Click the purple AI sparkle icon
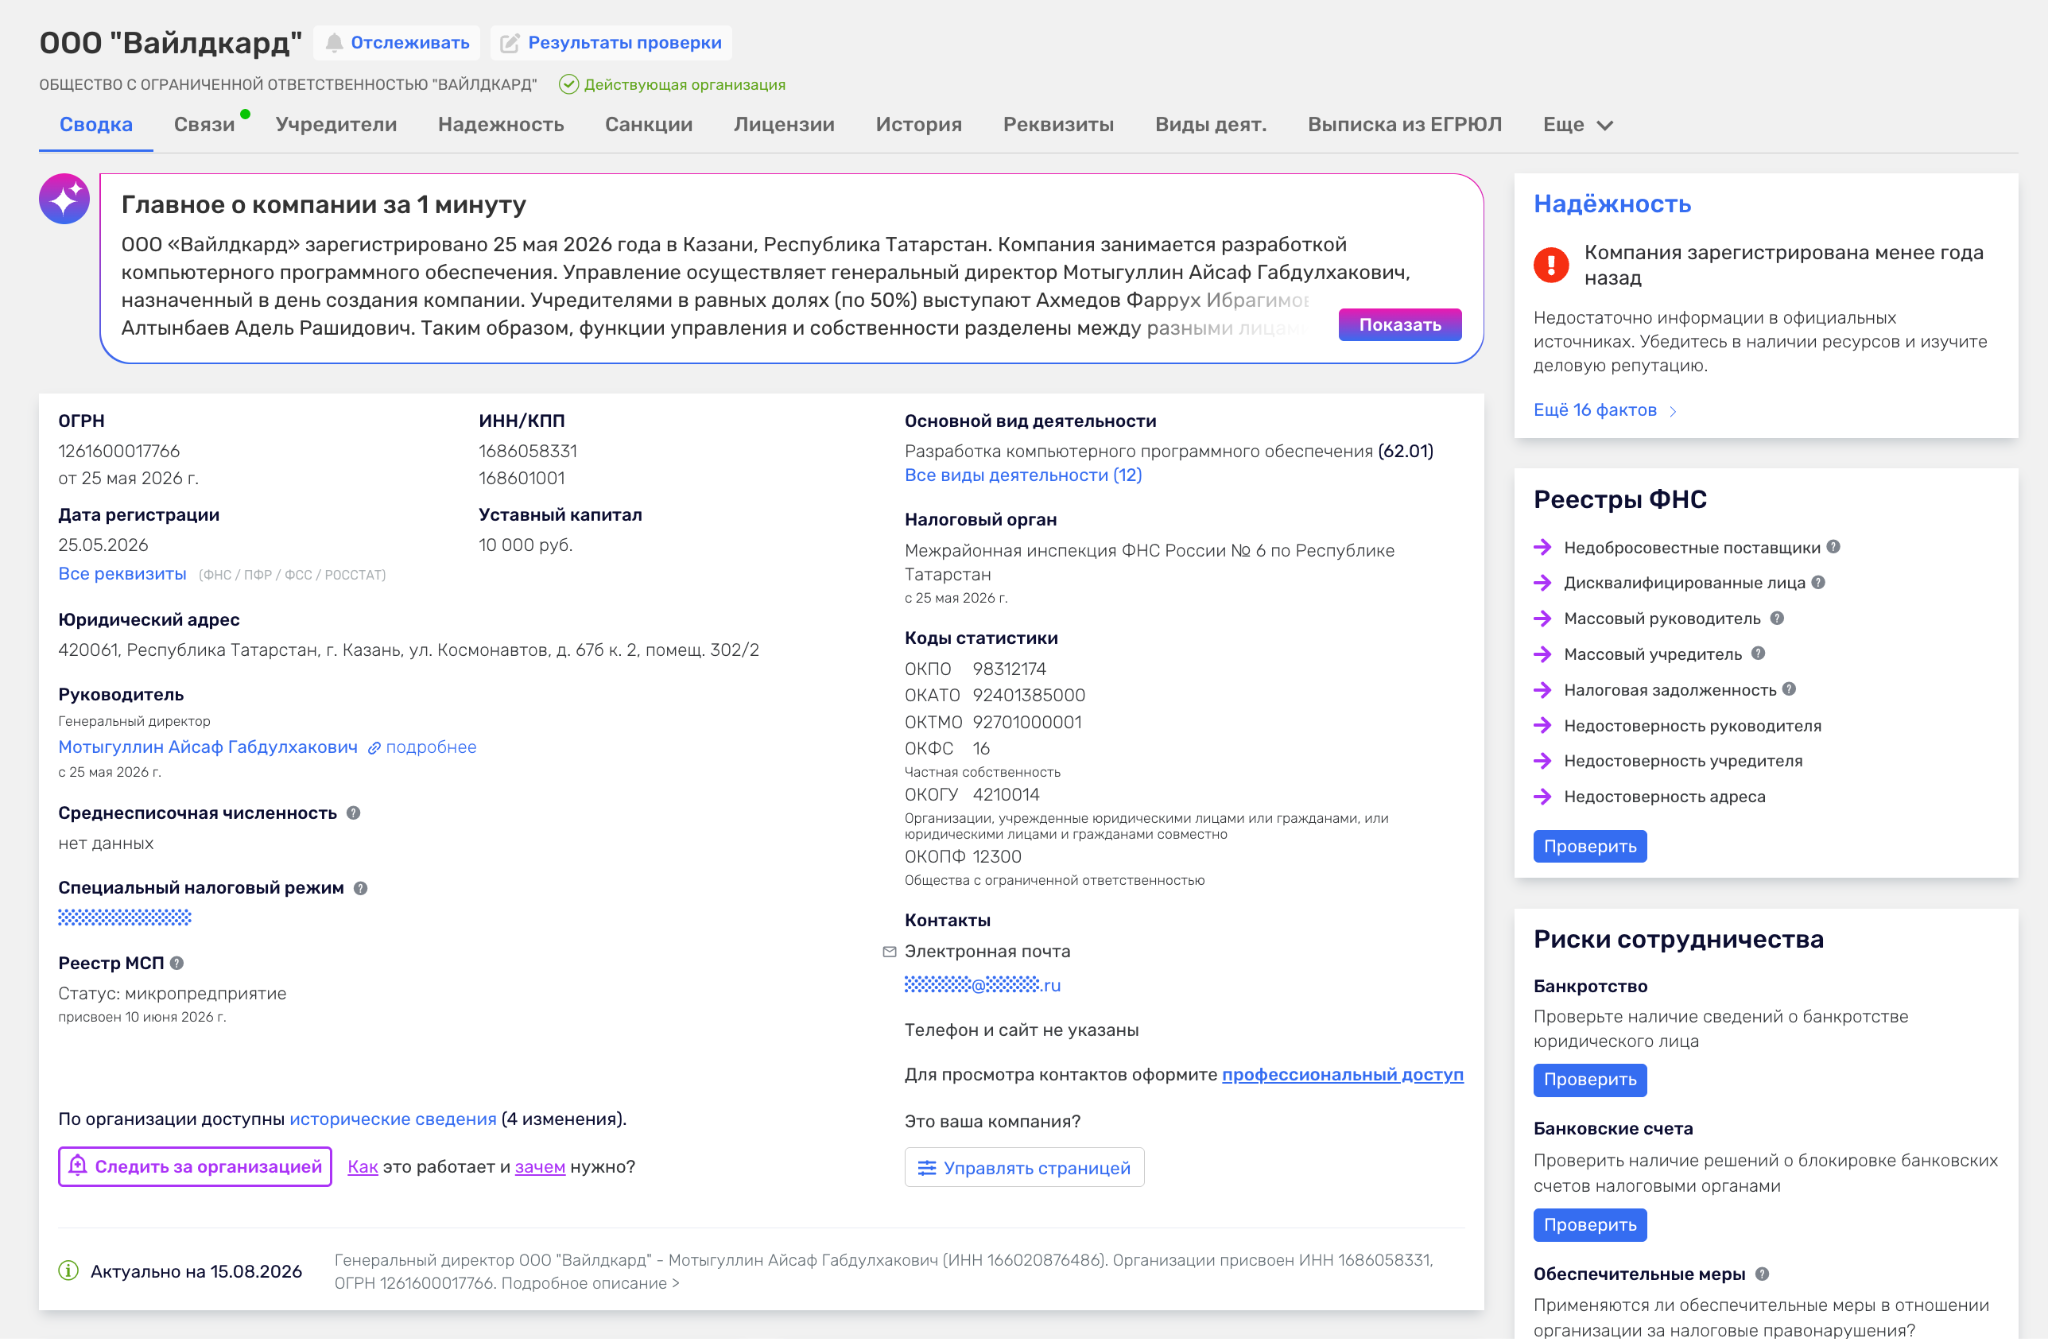2048x1339 pixels. 64,199
